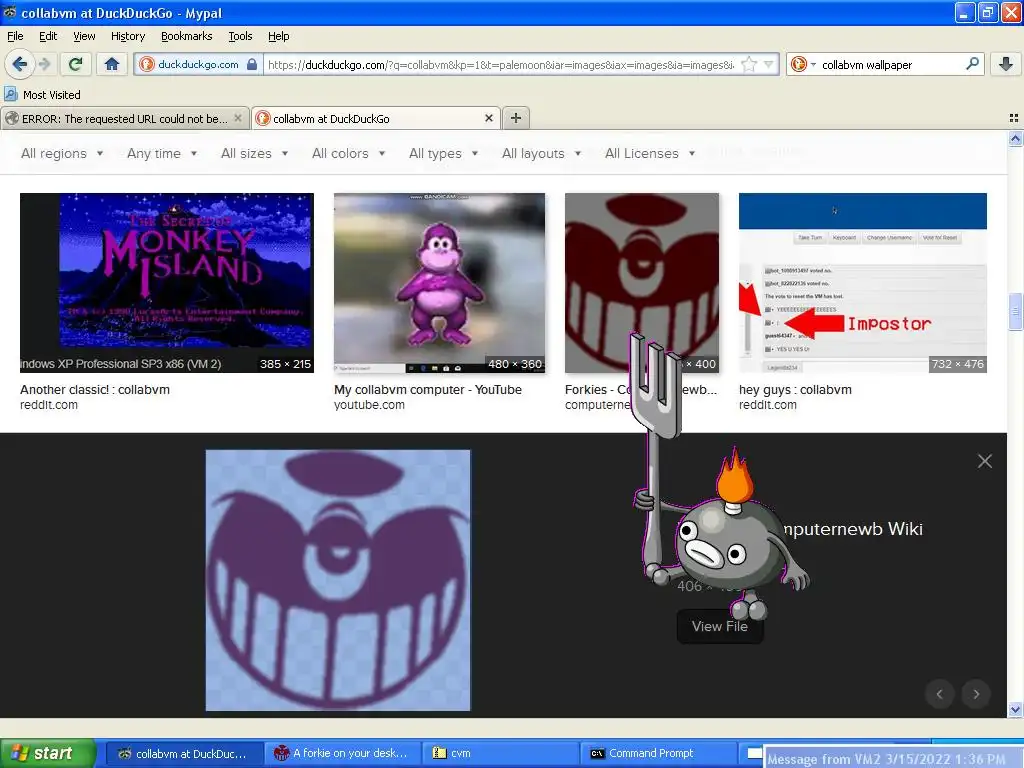Expand the All sizes filter
The height and width of the screenshot is (768, 1024).
click(x=254, y=153)
